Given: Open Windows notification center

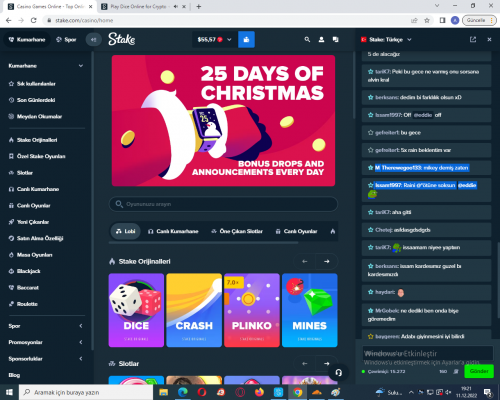Looking at the screenshot, I should (x=487, y=392).
